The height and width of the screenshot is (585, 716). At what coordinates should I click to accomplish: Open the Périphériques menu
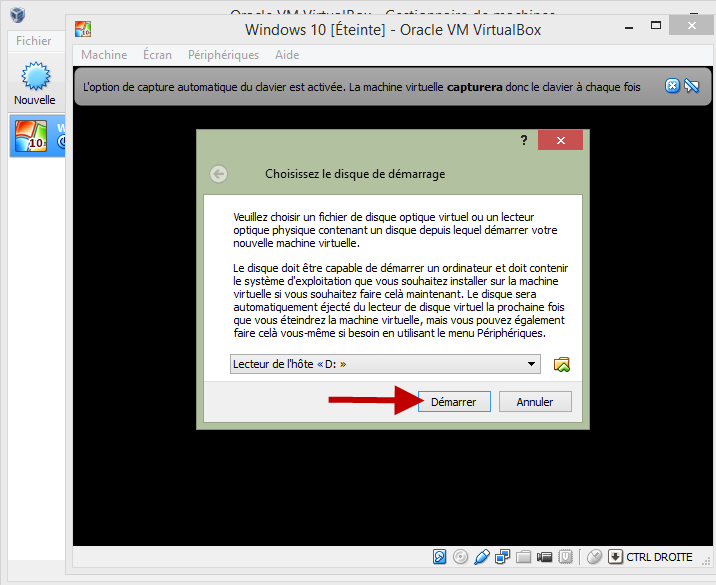coord(223,55)
